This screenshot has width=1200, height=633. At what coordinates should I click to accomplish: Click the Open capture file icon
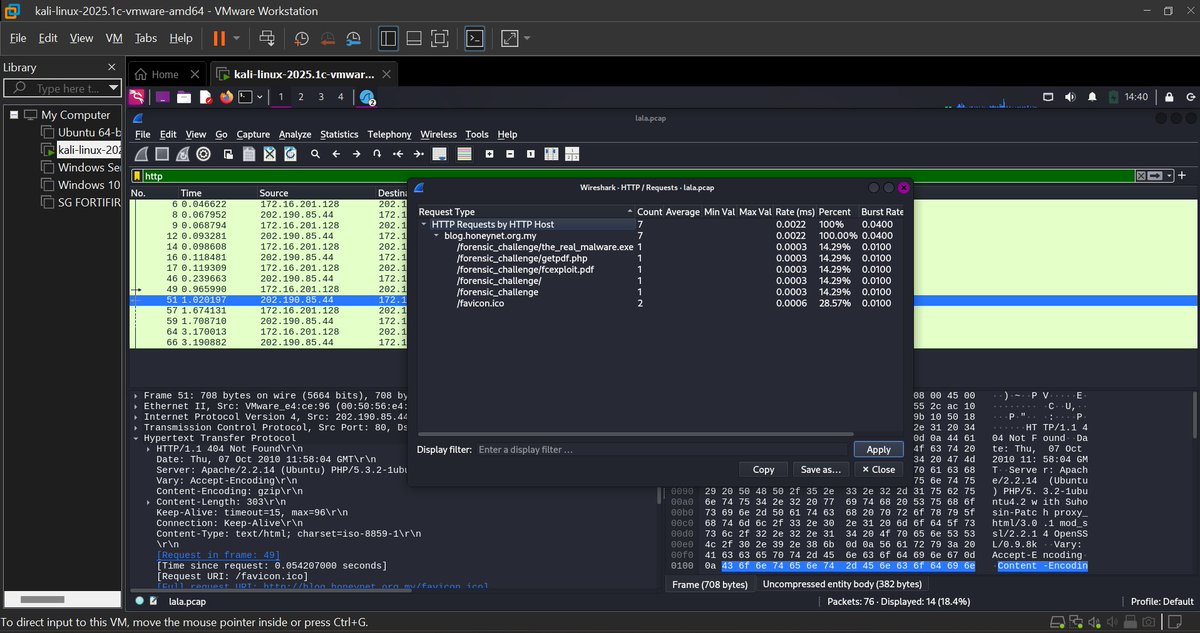tap(229, 154)
